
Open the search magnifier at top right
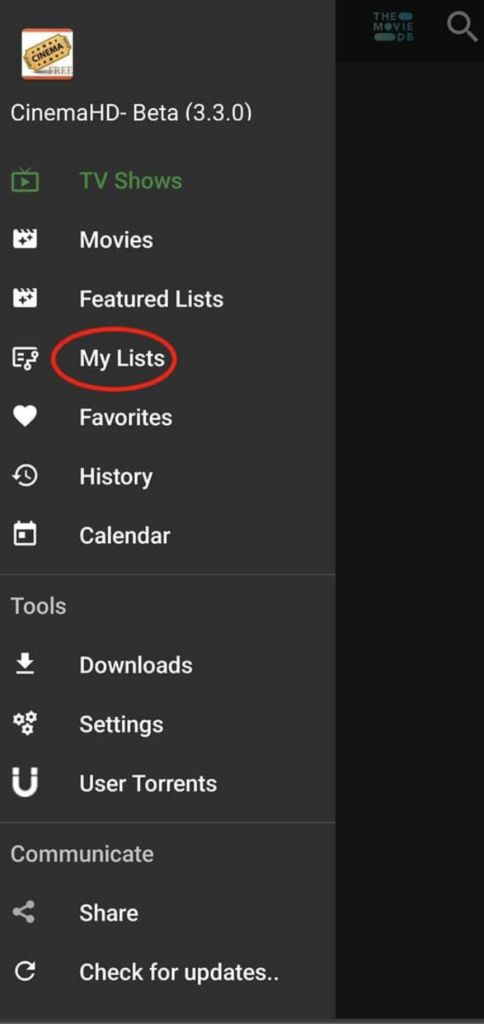[462, 27]
